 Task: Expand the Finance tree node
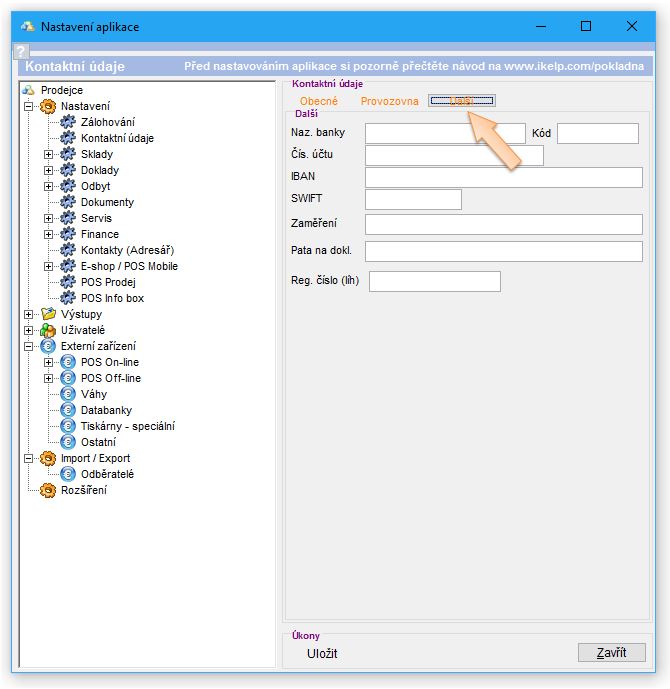[x=48, y=234]
